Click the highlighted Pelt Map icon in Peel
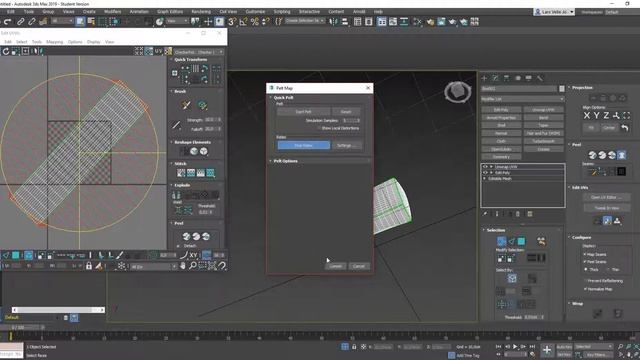640x360 pixels. pos(622,155)
